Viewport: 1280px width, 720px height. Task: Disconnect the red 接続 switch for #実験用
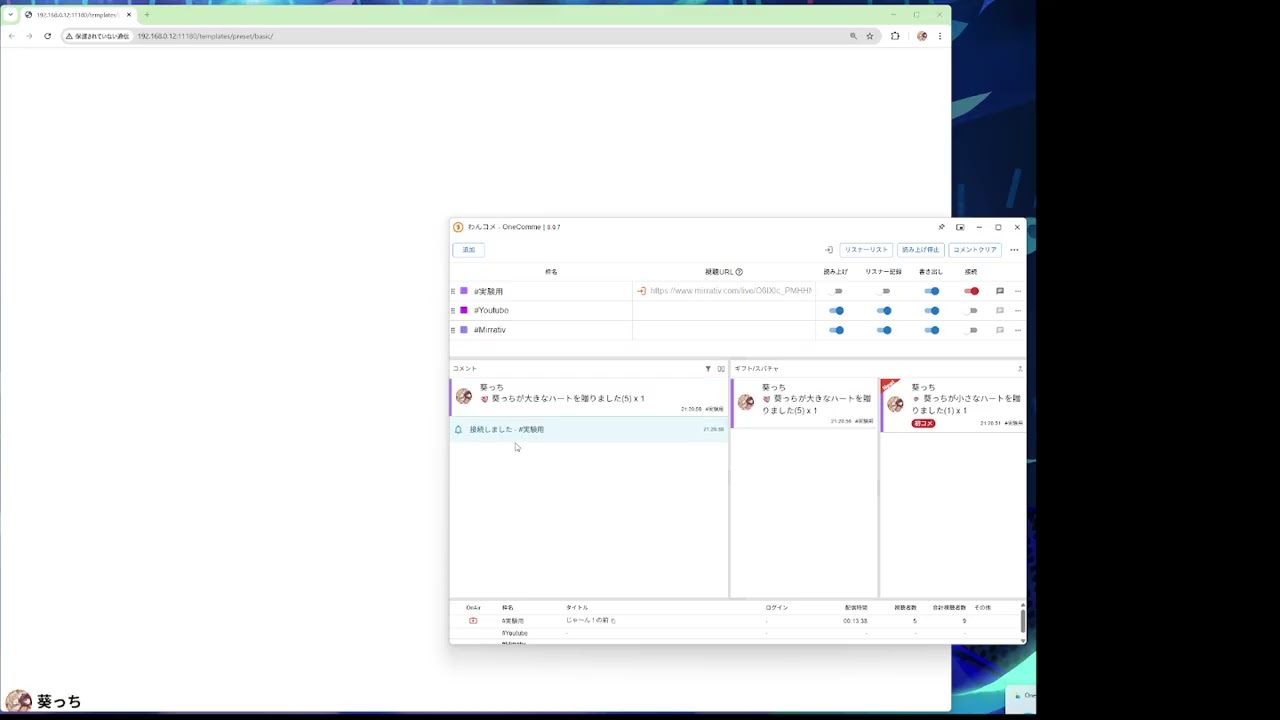(972, 291)
